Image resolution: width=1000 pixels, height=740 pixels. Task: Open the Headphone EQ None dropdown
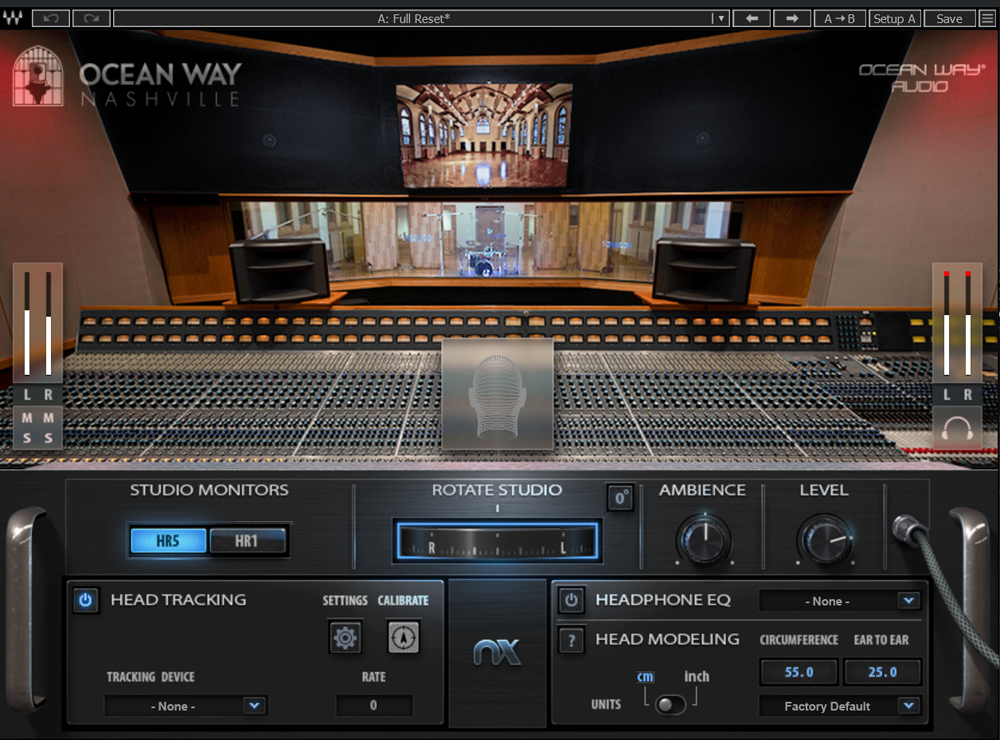click(x=840, y=601)
